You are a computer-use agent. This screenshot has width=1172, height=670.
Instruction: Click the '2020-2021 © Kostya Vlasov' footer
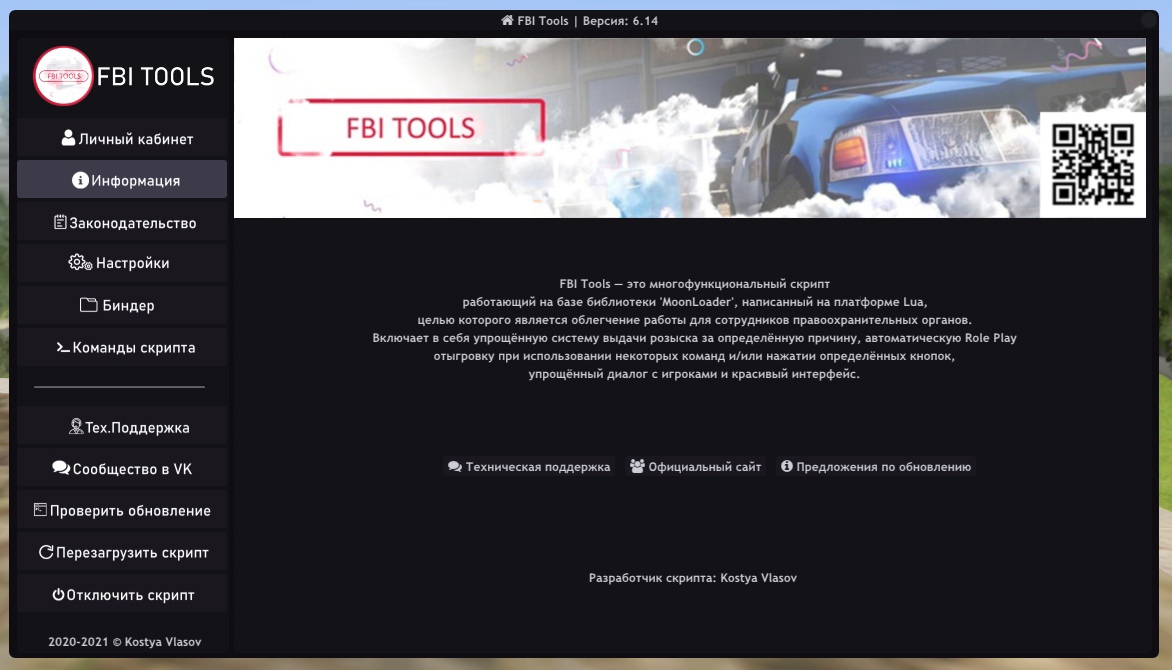pos(125,642)
